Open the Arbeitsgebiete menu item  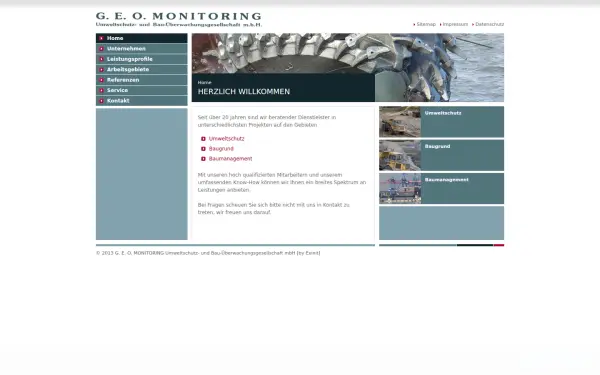tap(142, 70)
